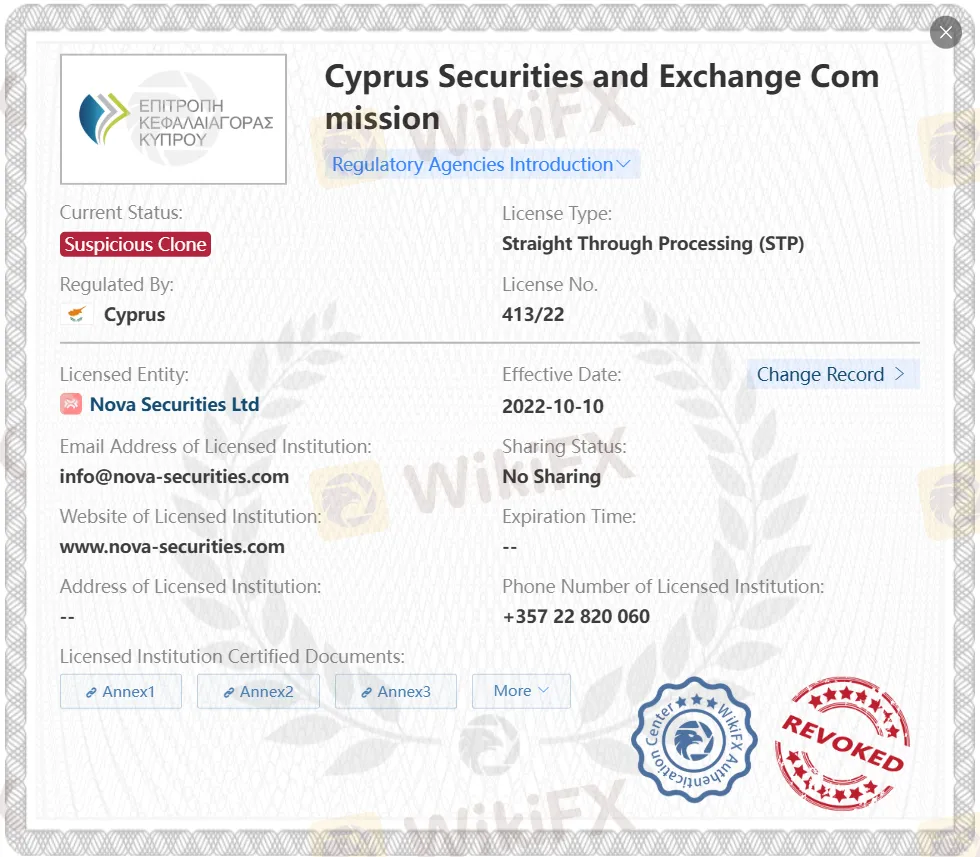
Task: Click the WikiFX Authentication Center seal
Action: pos(694,739)
